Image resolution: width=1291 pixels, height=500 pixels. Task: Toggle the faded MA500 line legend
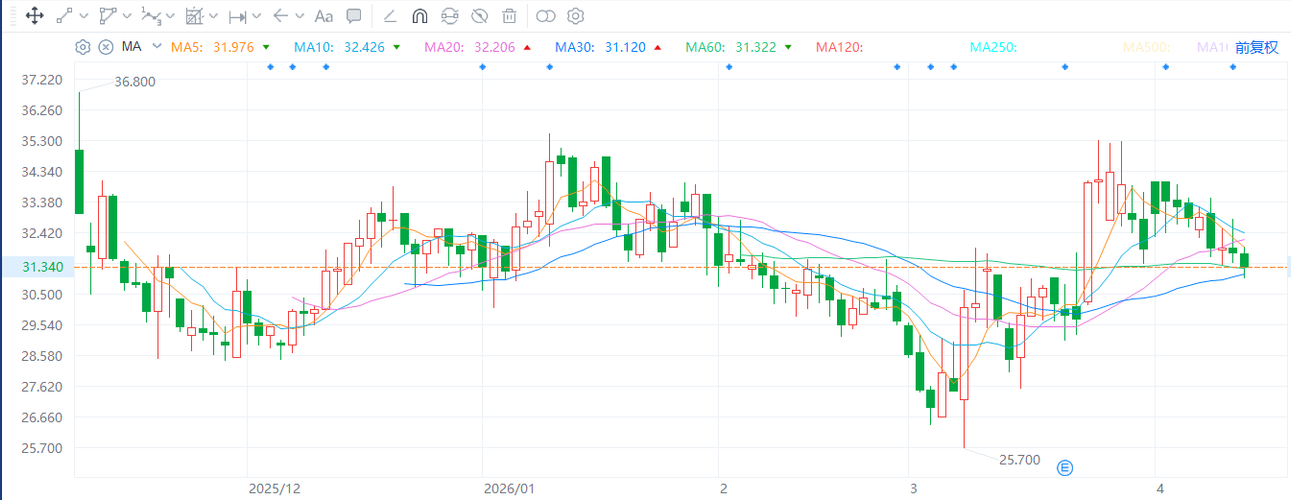pos(1148,47)
